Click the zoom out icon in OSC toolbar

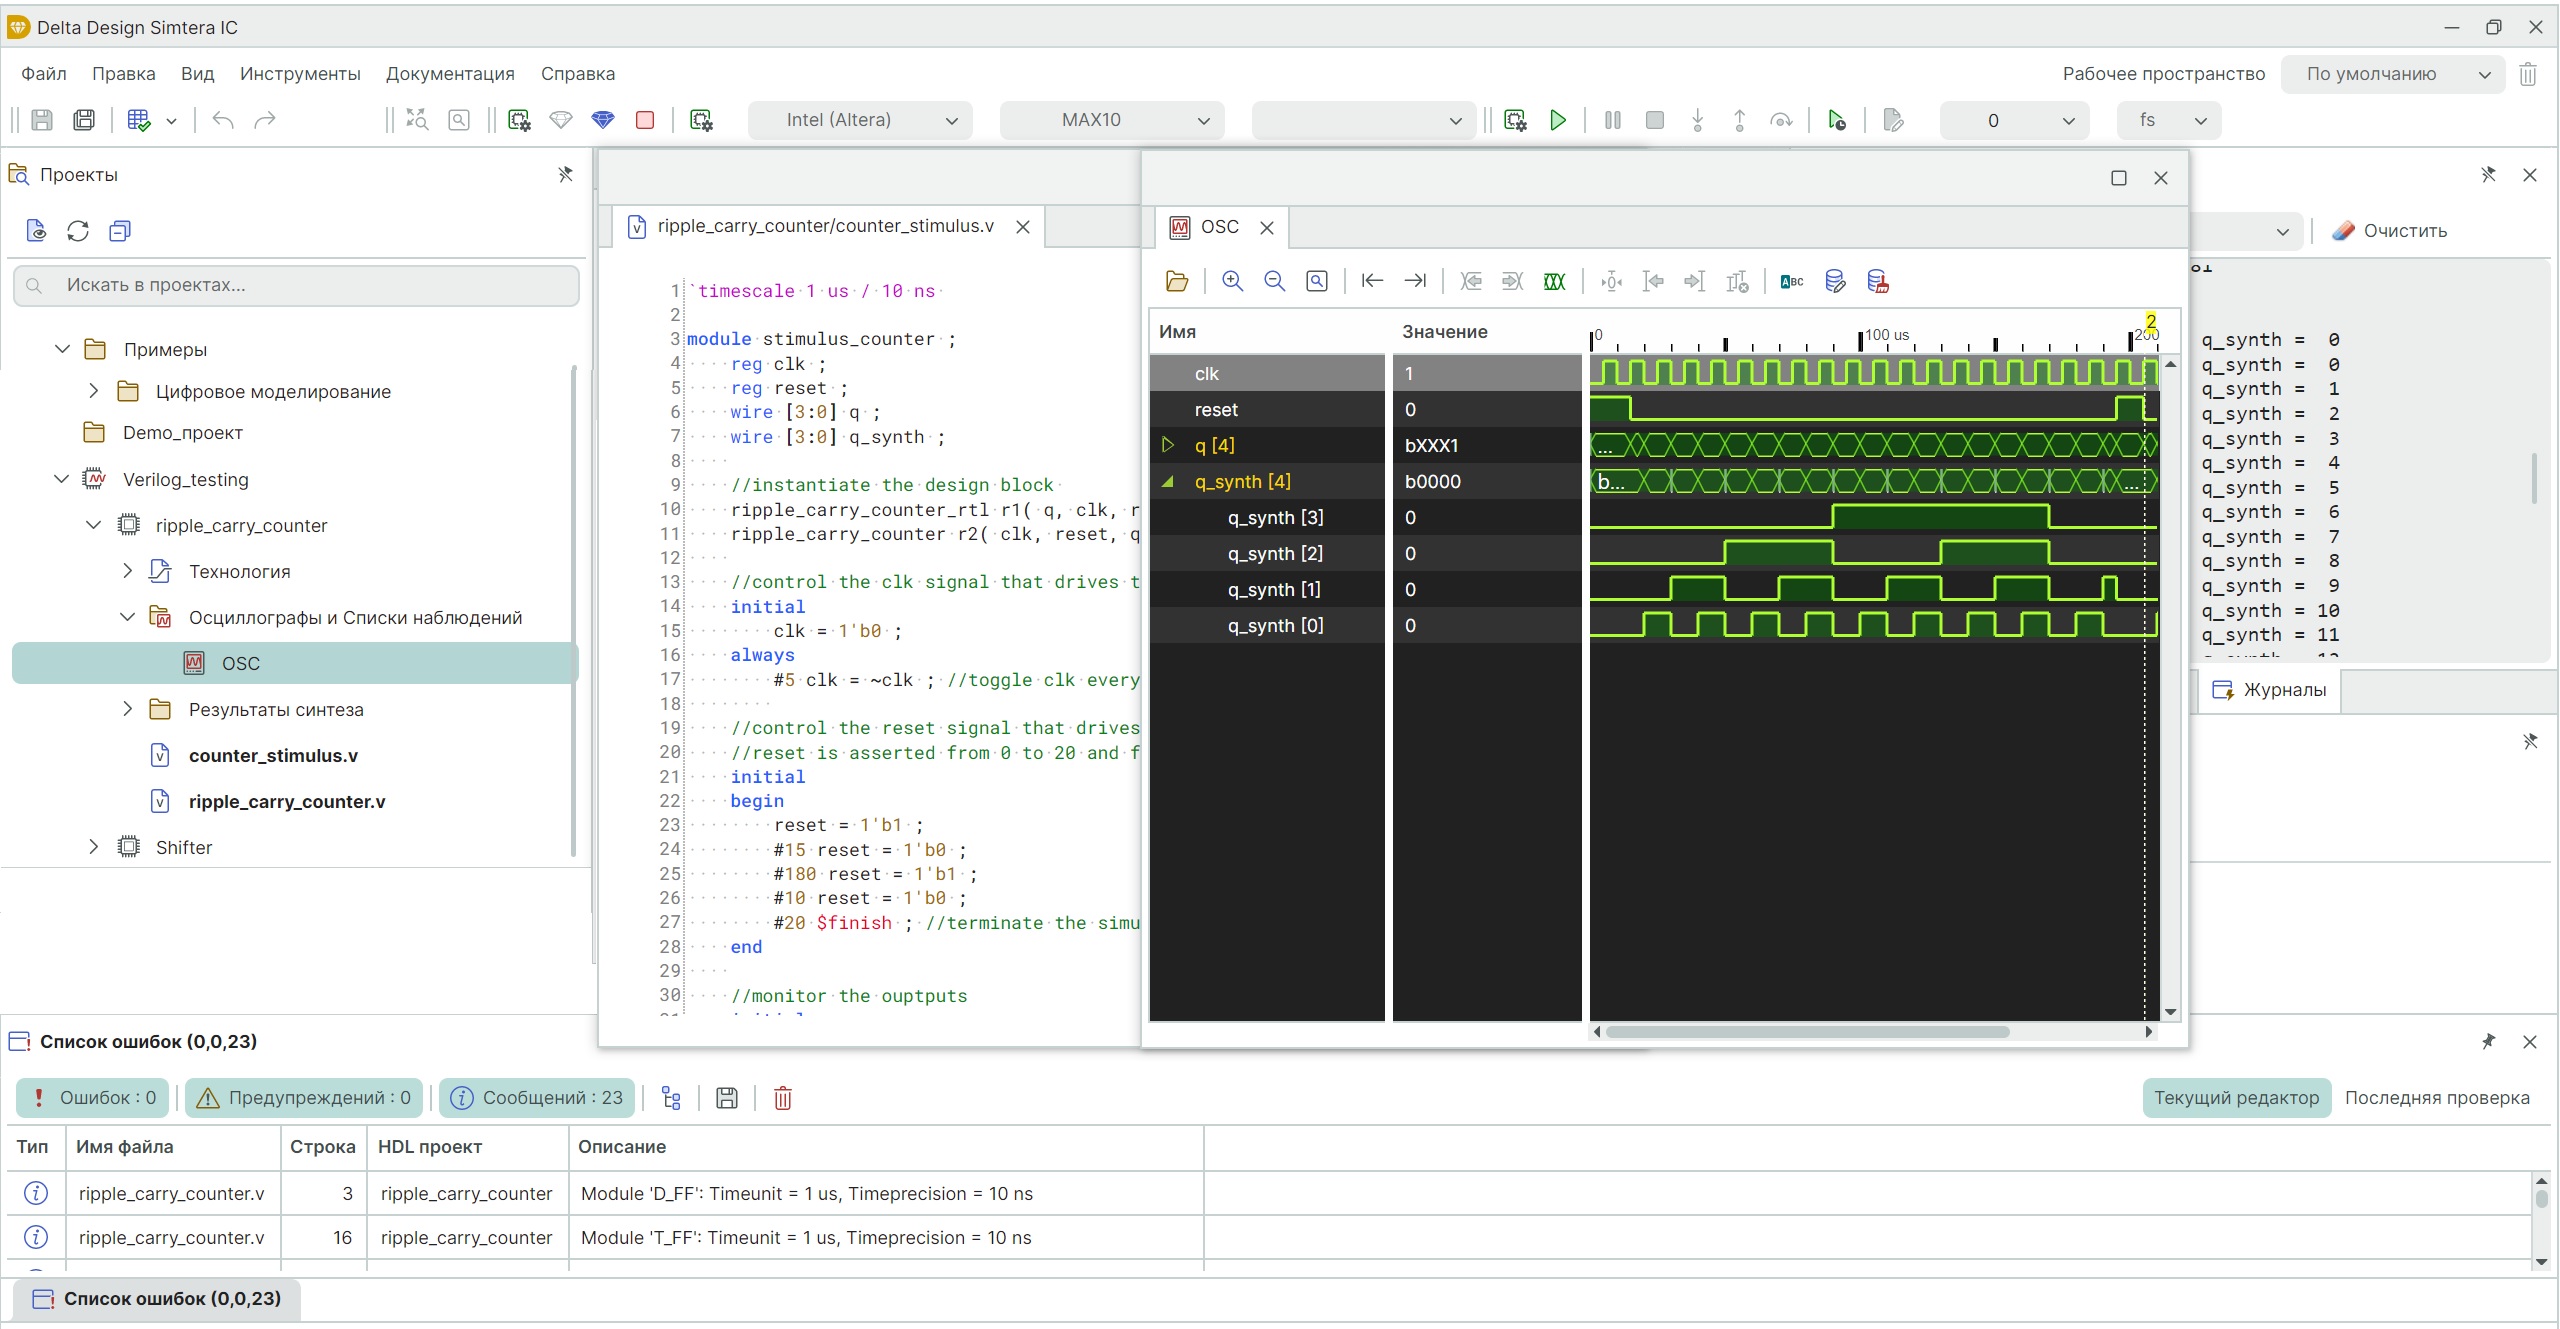[x=1274, y=282]
